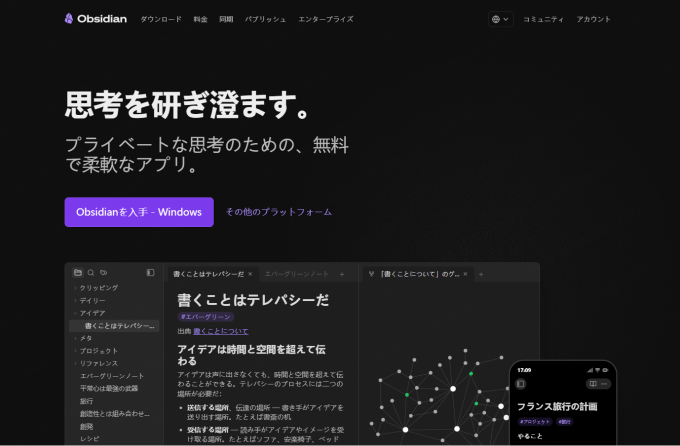Collapse the アイデア folder

coord(75,313)
